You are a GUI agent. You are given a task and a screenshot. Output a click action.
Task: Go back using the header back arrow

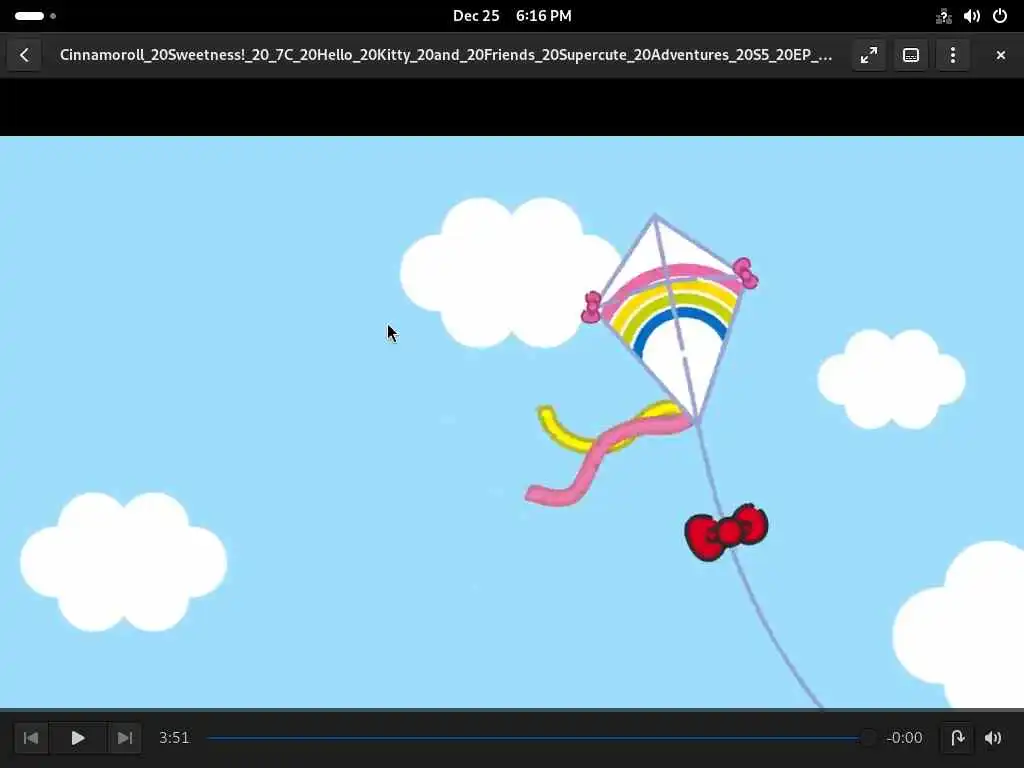24,55
